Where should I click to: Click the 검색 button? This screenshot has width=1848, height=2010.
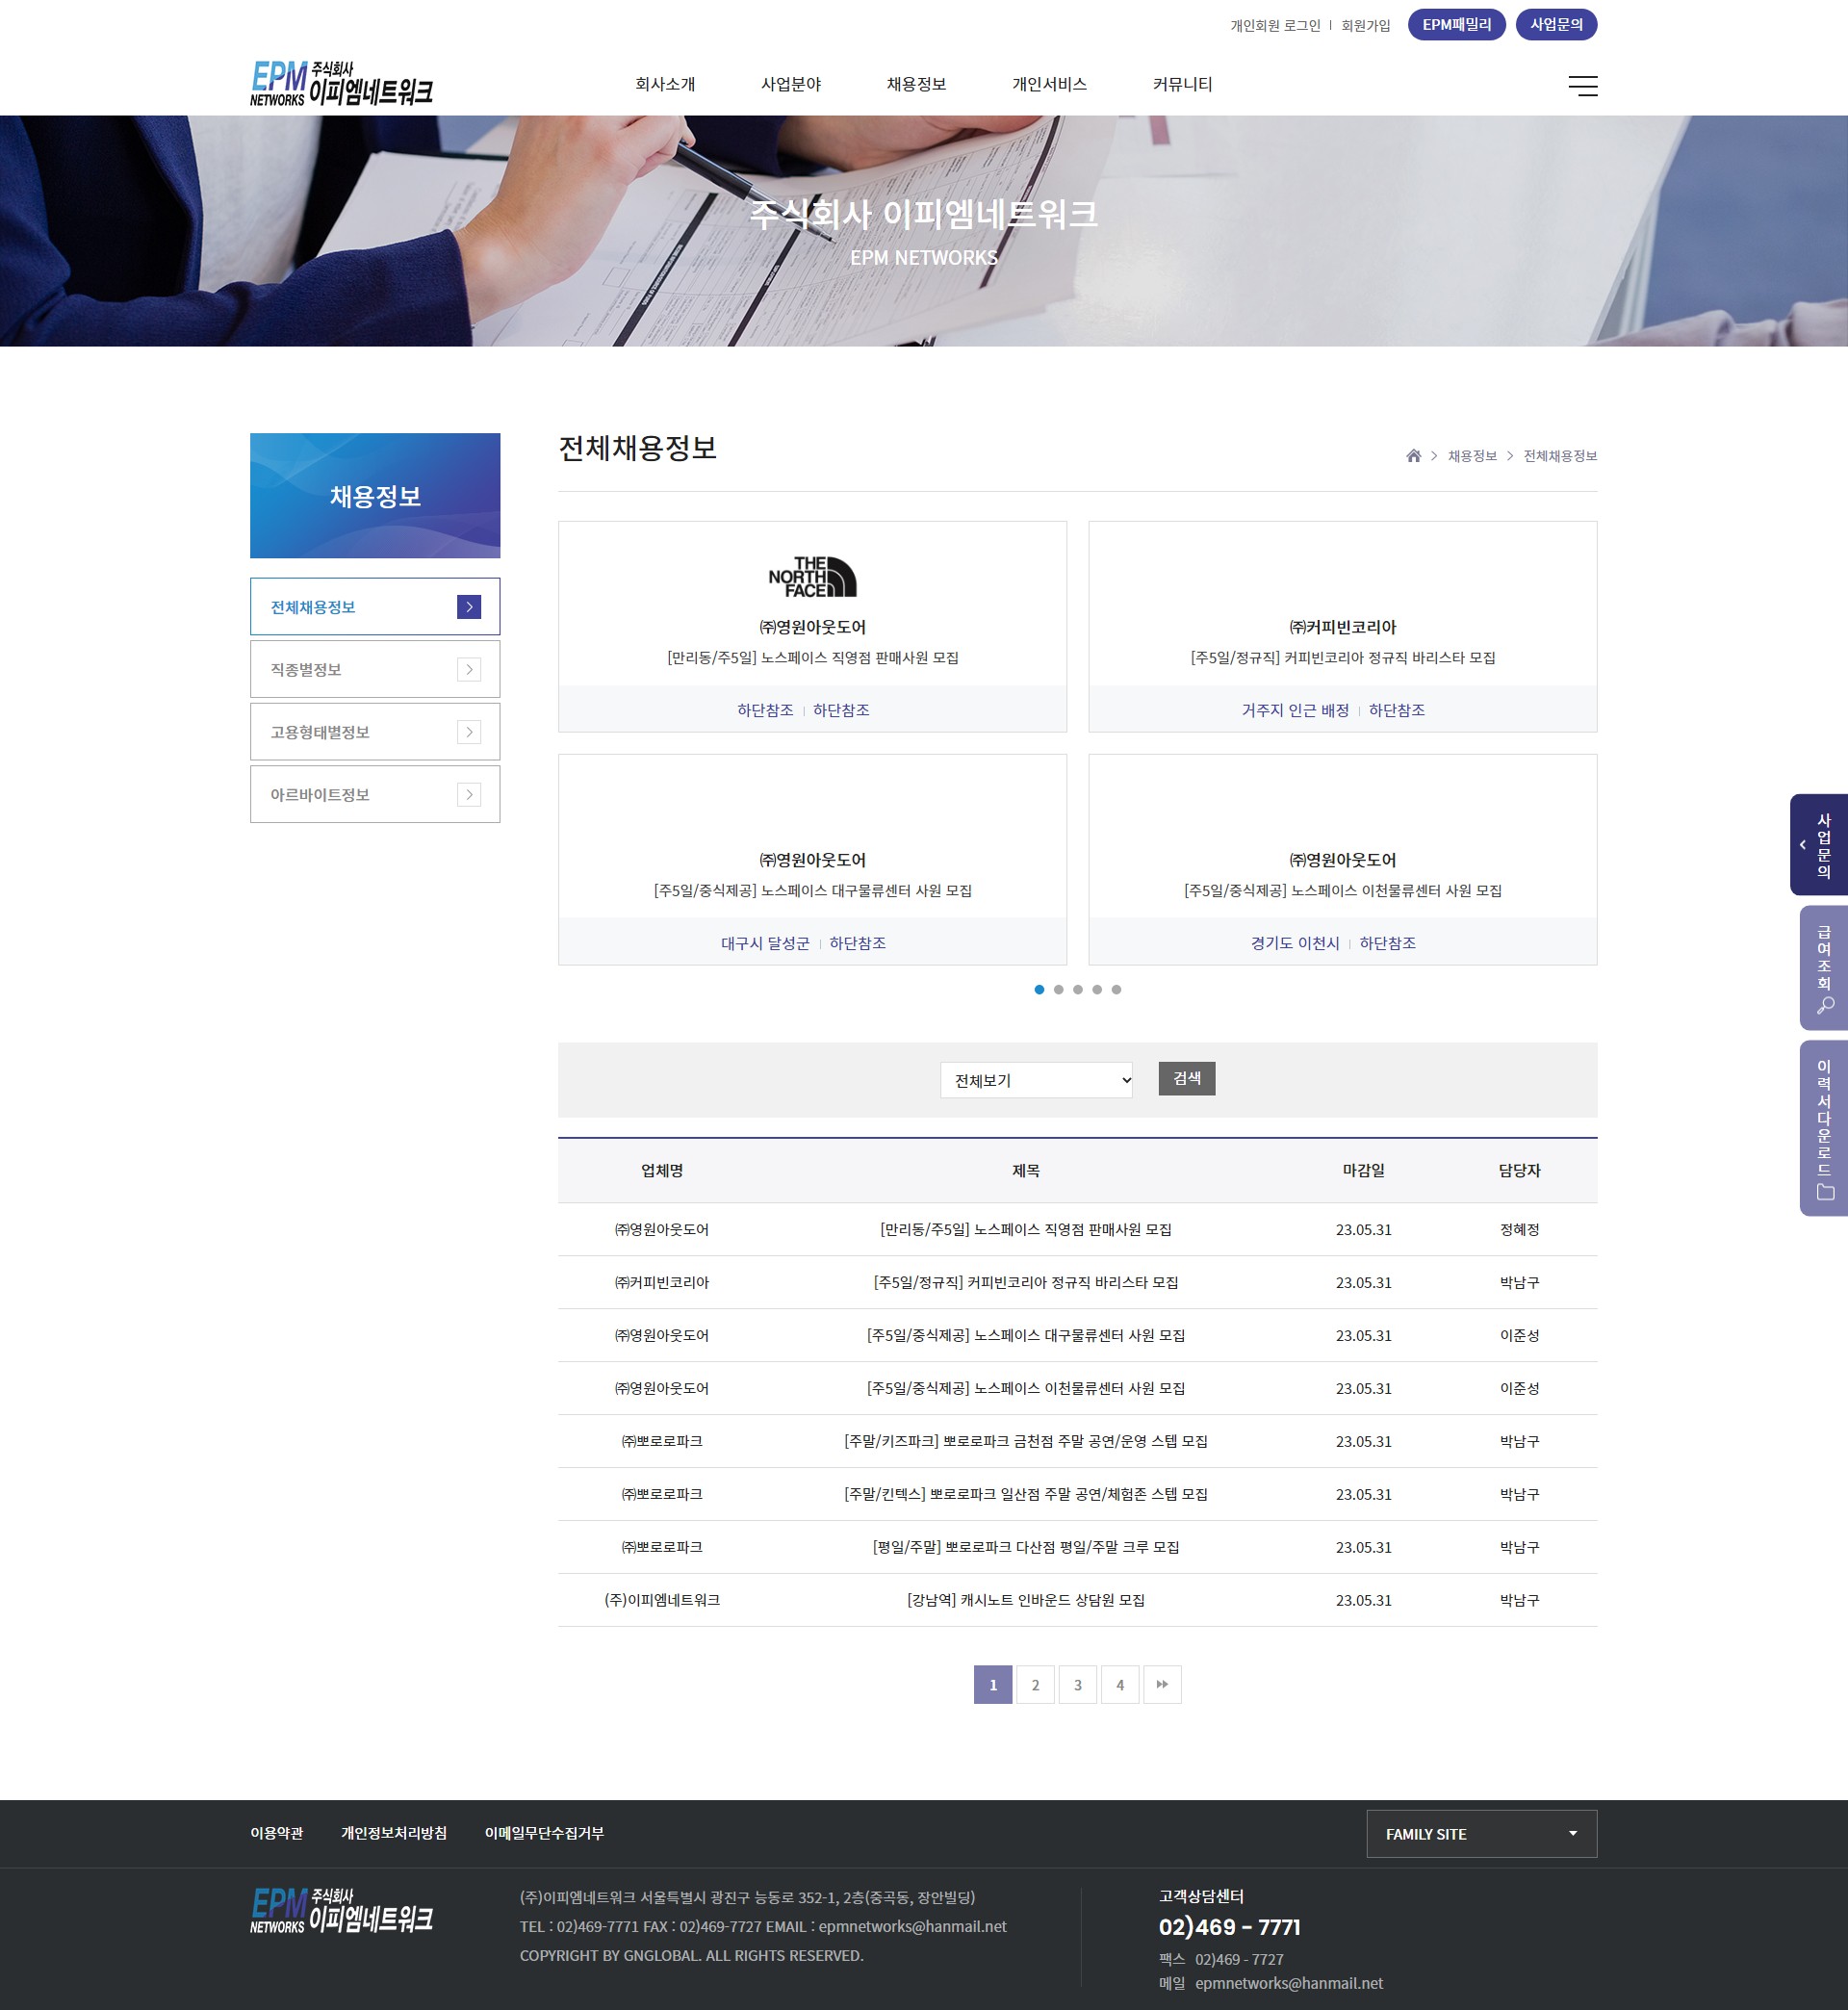tap(1187, 1078)
